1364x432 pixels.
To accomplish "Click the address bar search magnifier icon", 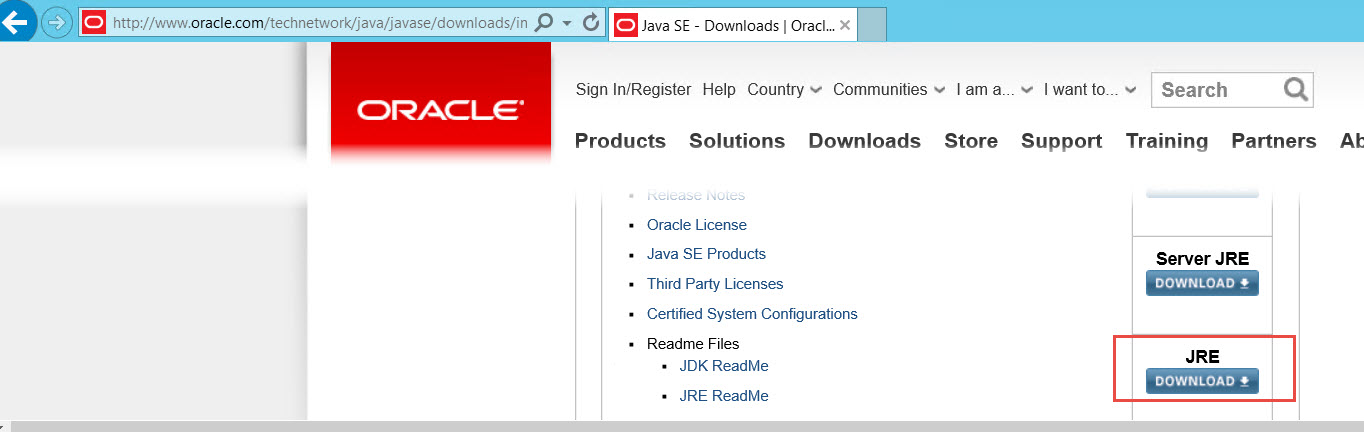I will pyautogui.click(x=544, y=22).
